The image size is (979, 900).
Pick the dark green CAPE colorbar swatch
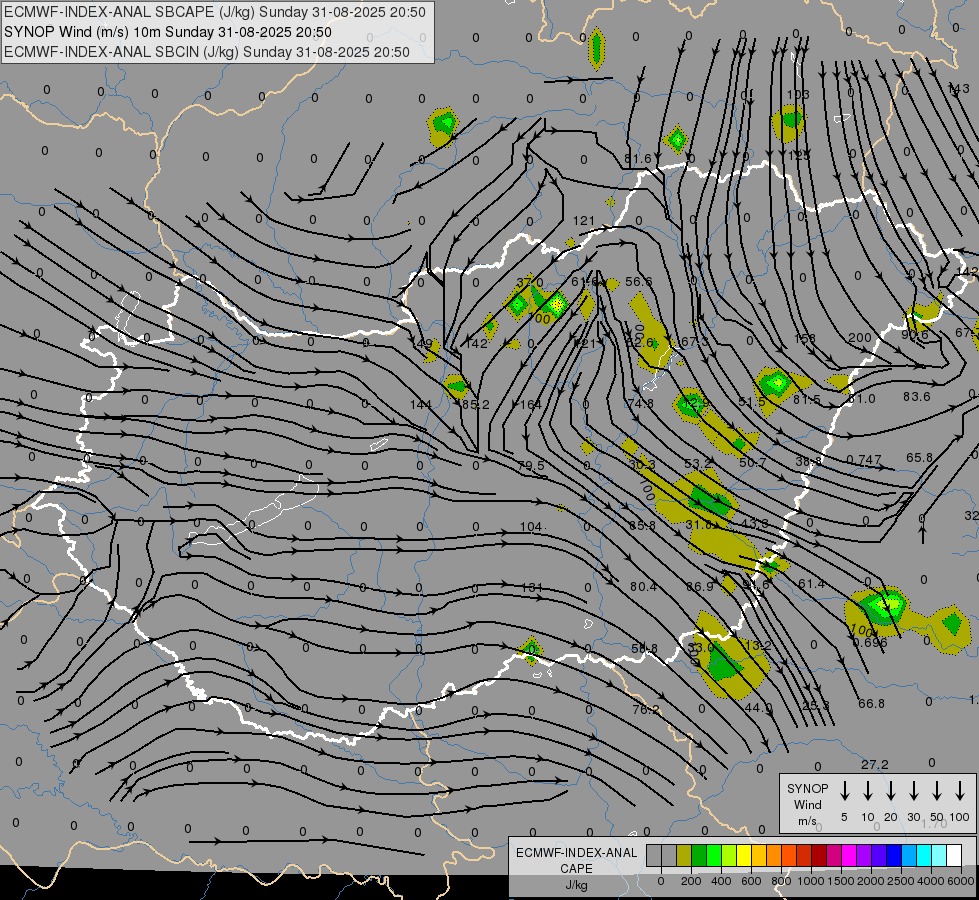click(x=699, y=856)
